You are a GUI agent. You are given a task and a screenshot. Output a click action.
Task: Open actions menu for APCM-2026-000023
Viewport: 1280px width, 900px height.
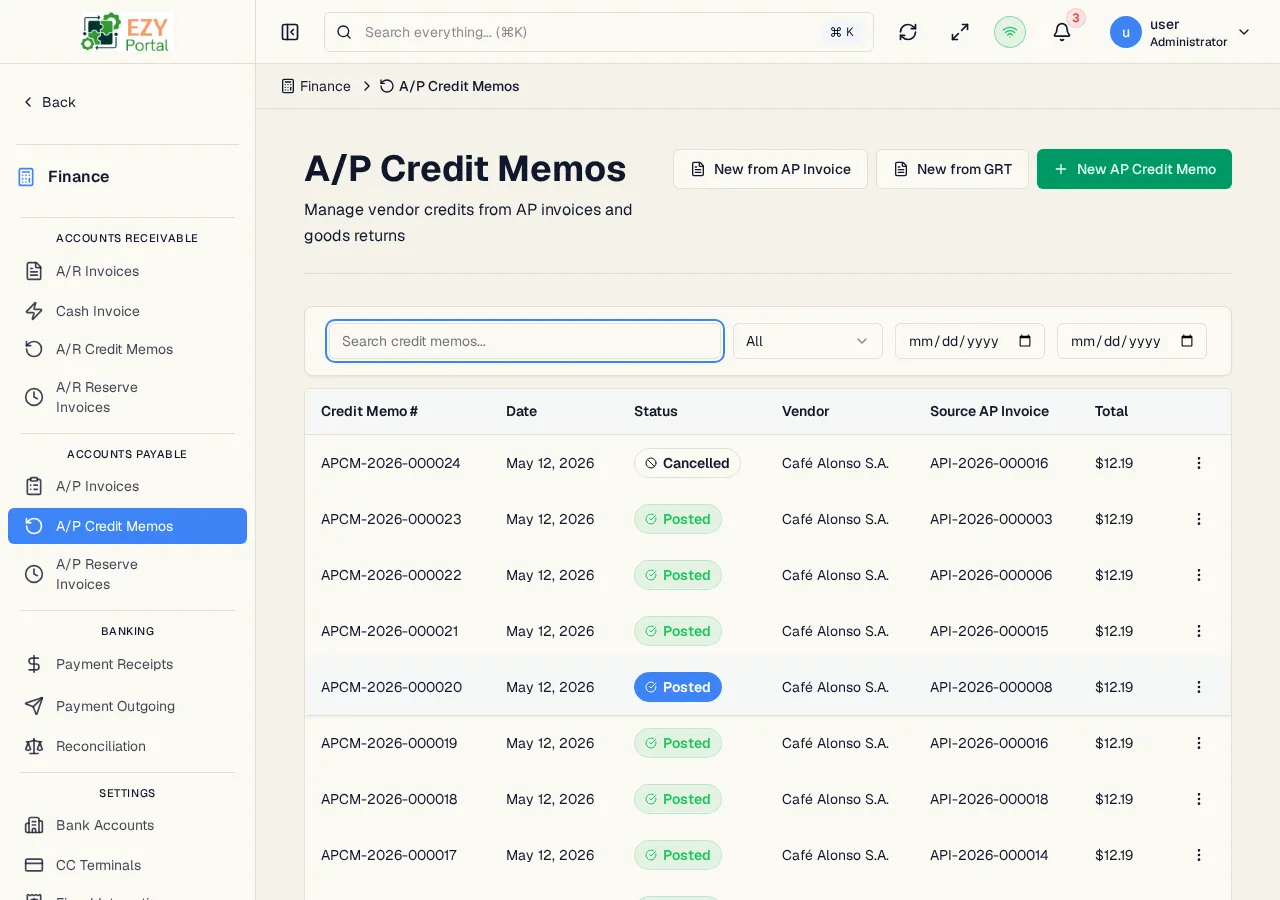click(x=1199, y=519)
